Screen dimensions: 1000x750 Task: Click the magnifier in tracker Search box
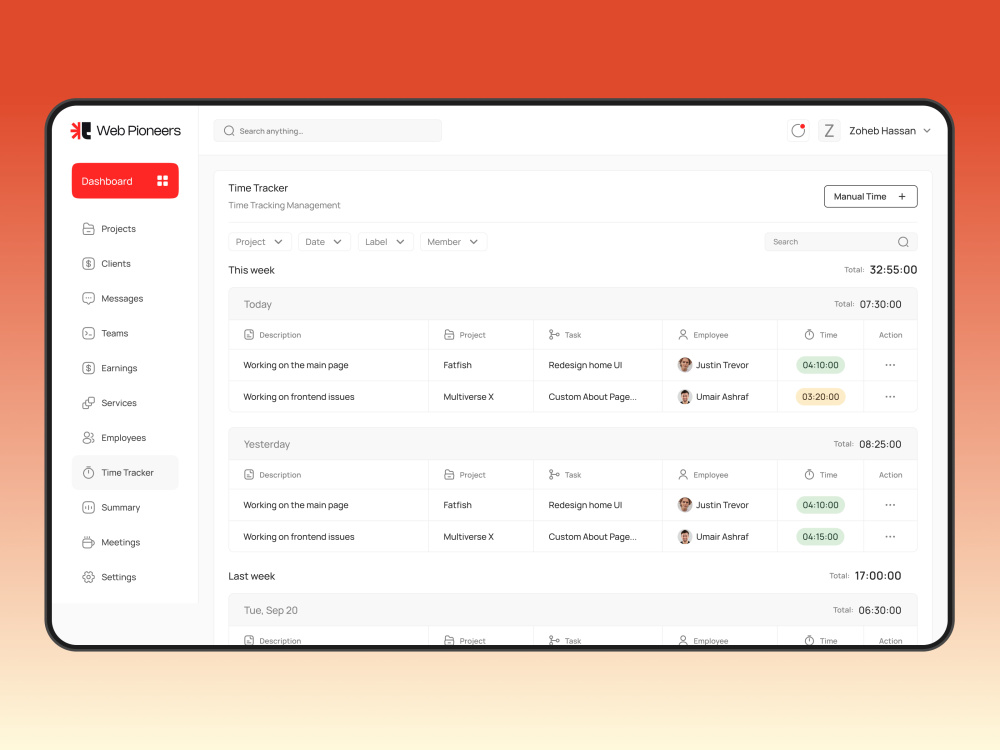(903, 242)
